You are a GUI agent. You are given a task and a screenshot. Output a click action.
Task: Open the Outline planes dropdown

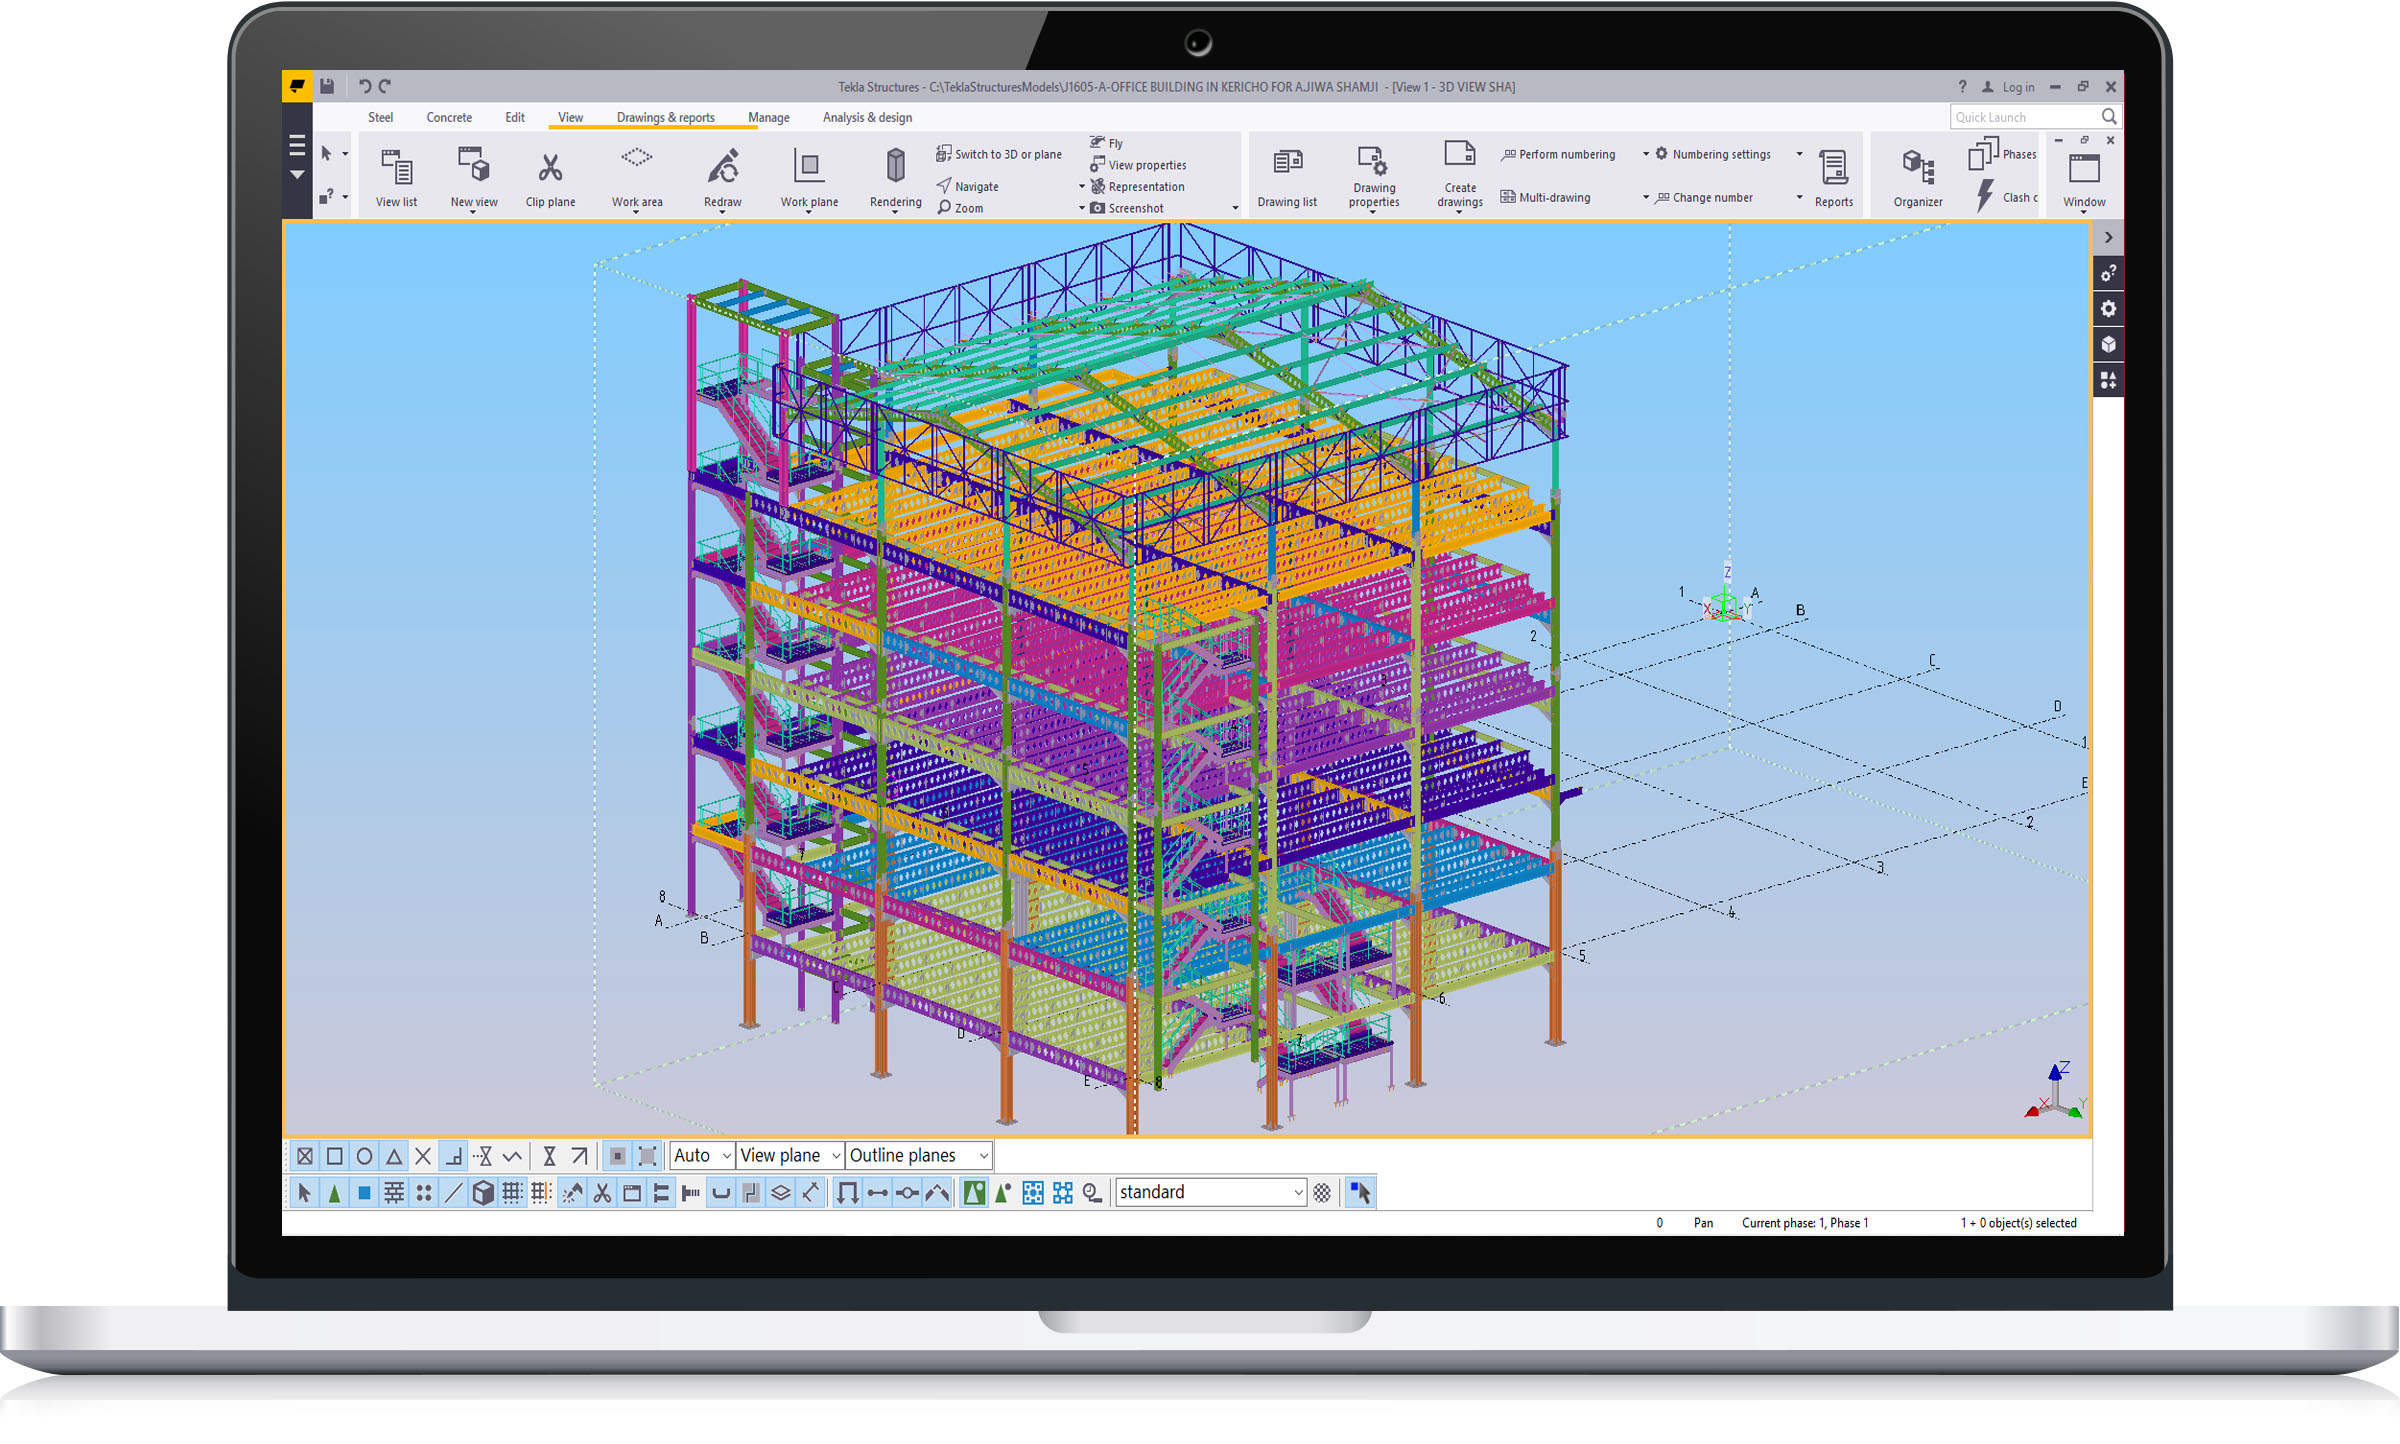983,1157
